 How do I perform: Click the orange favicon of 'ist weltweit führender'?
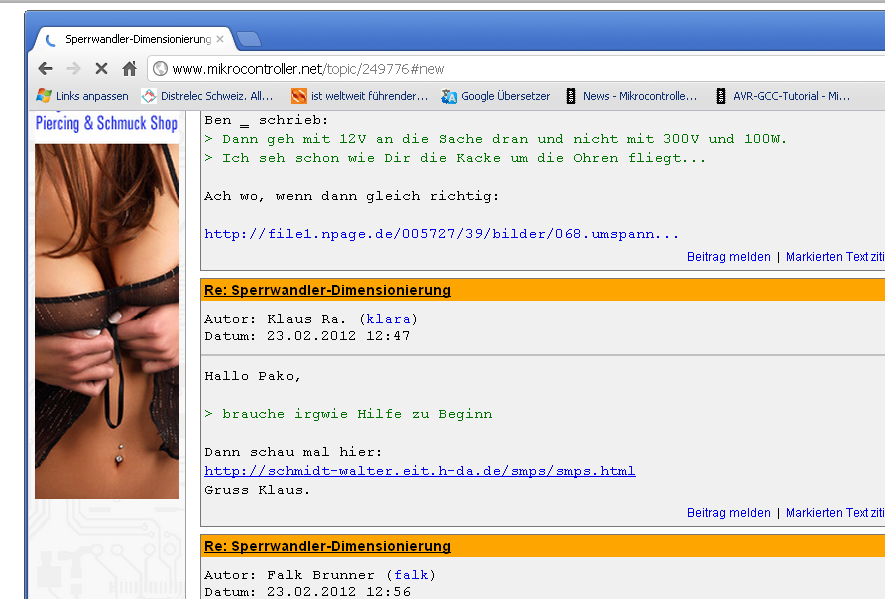click(x=299, y=96)
